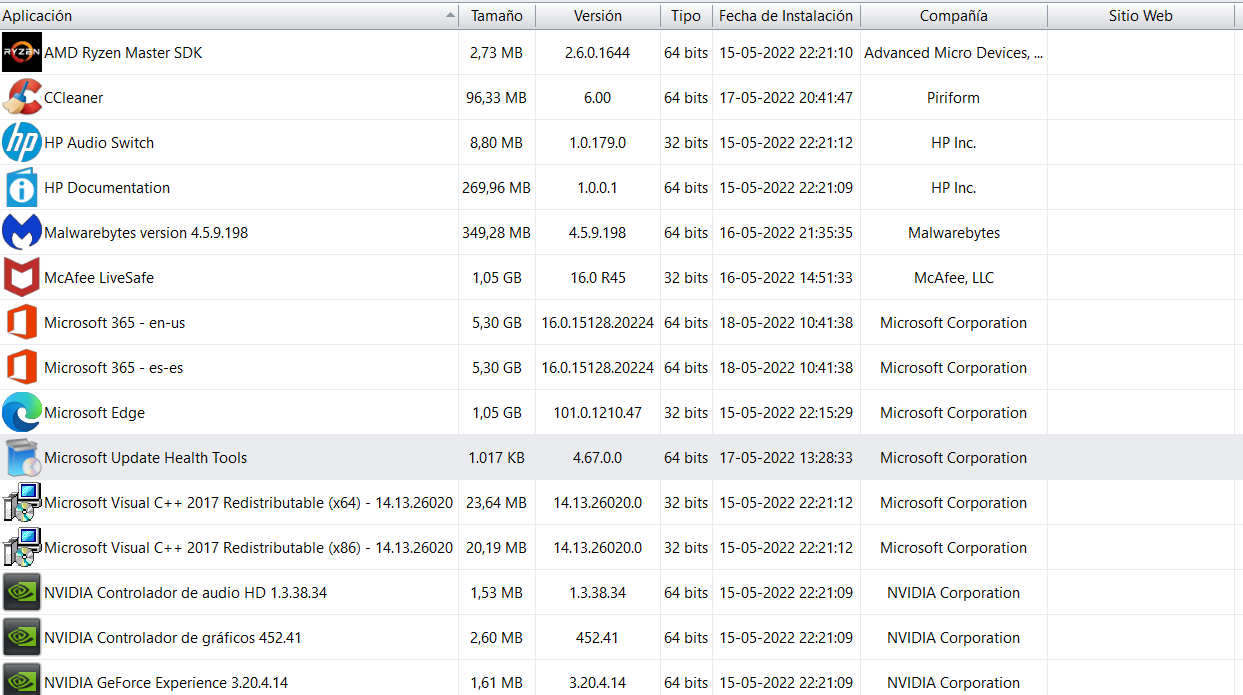Sort by the Versión column header

click(598, 16)
